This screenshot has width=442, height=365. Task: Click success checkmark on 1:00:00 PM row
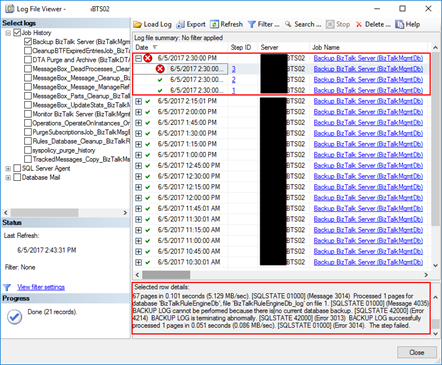point(148,155)
